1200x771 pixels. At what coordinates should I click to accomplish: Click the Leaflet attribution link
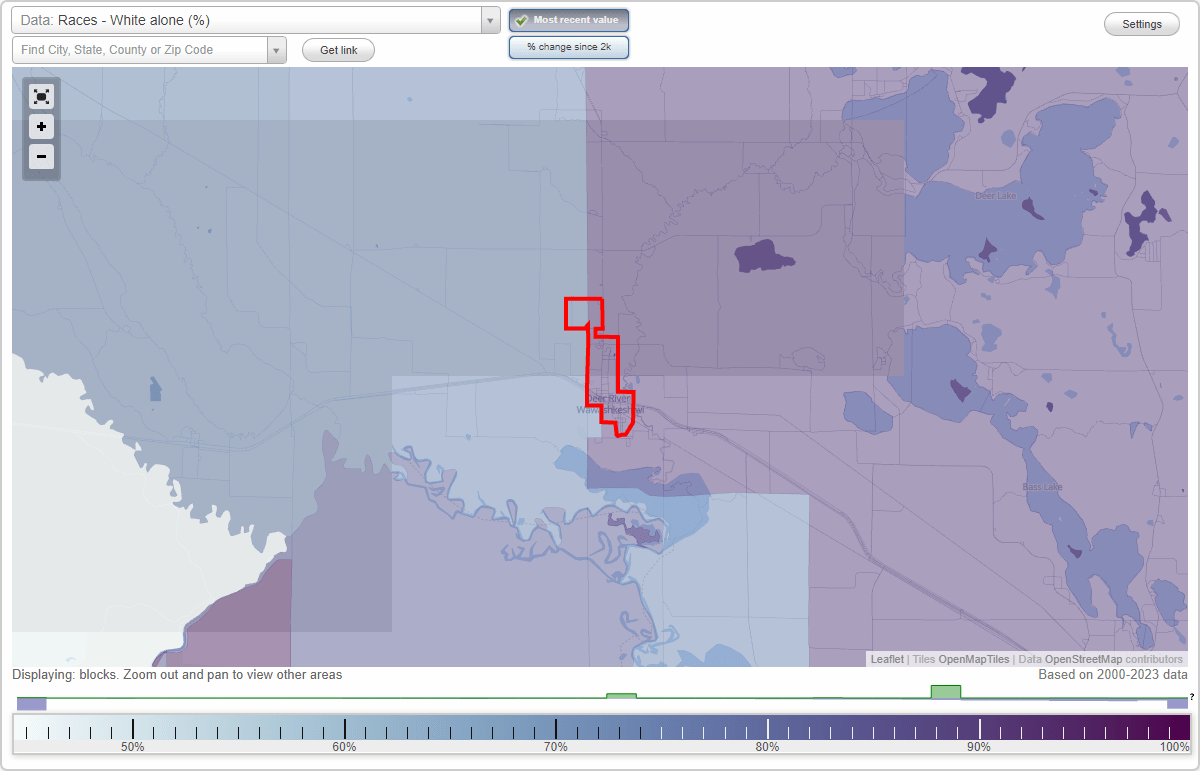coord(886,659)
